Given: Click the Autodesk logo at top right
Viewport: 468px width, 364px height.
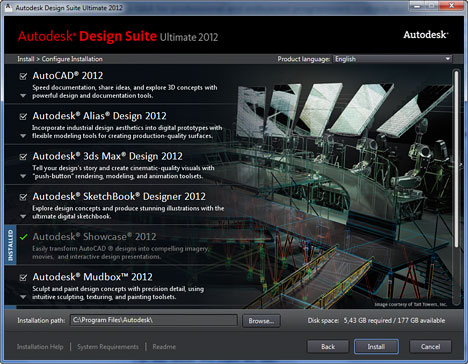Looking at the screenshot, I should pos(426,35).
